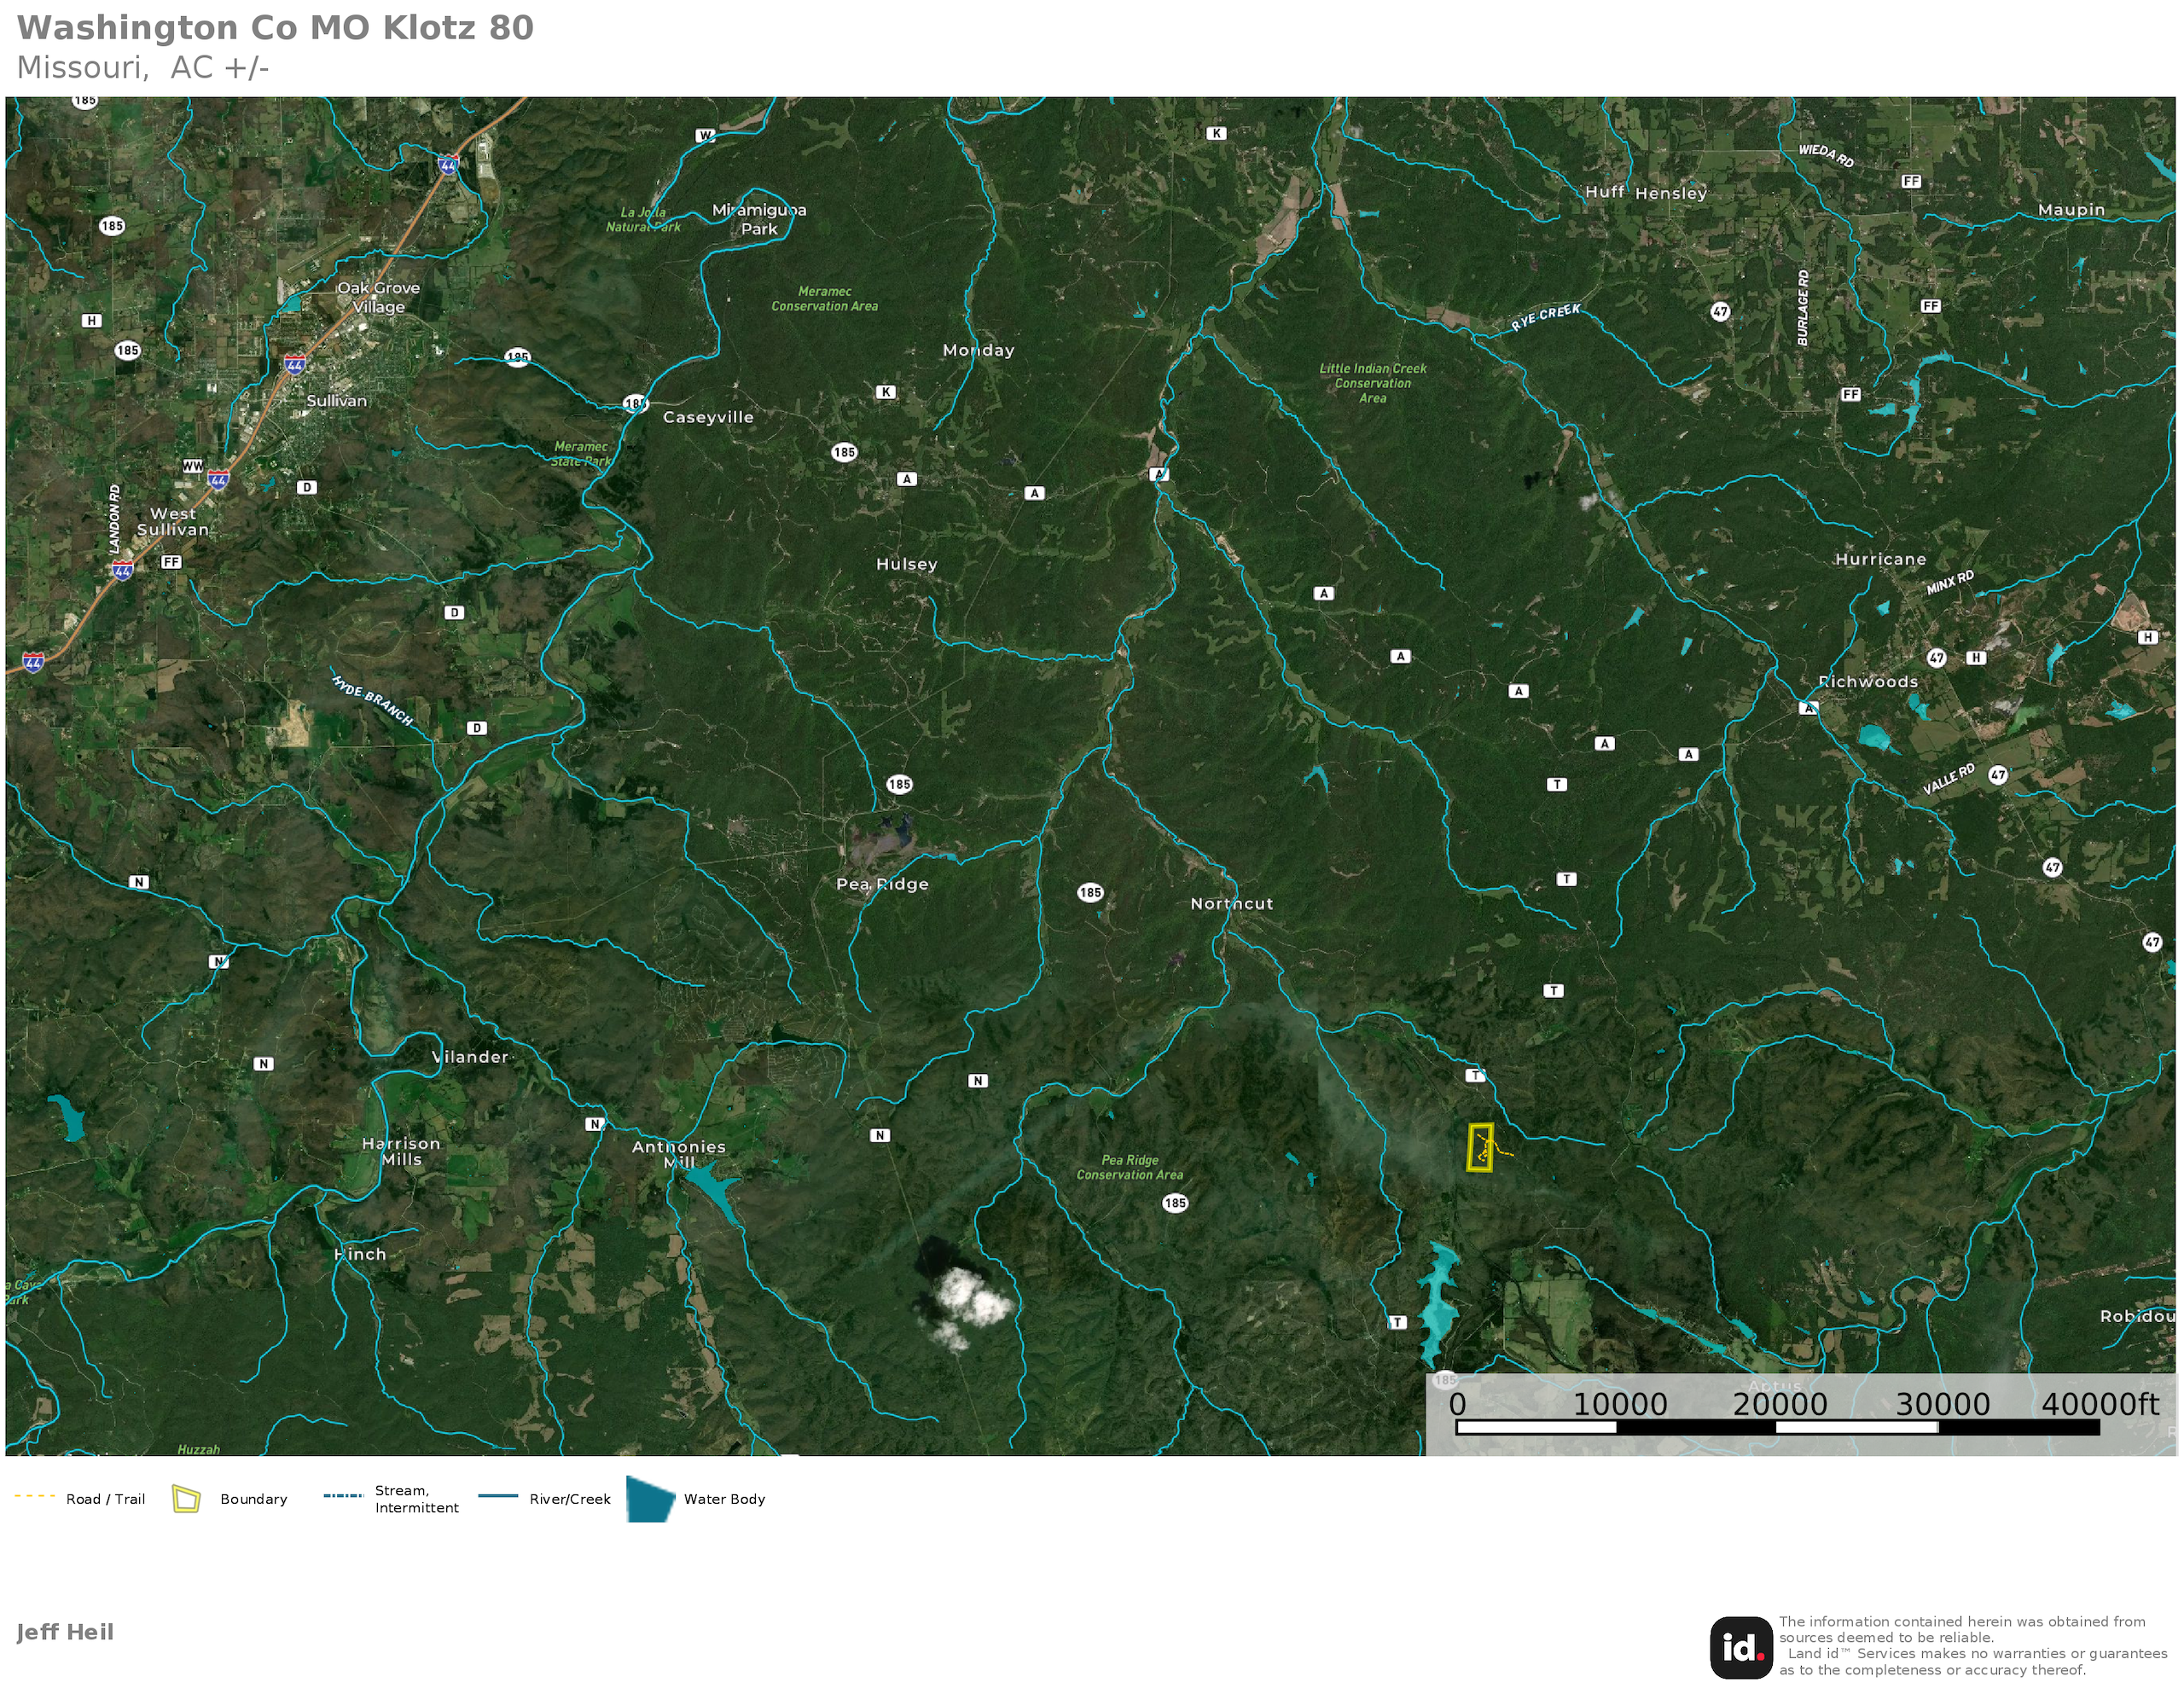
Task: Click the Road / Trail dashed legend icon
Action: pyautogui.click(x=34, y=1497)
